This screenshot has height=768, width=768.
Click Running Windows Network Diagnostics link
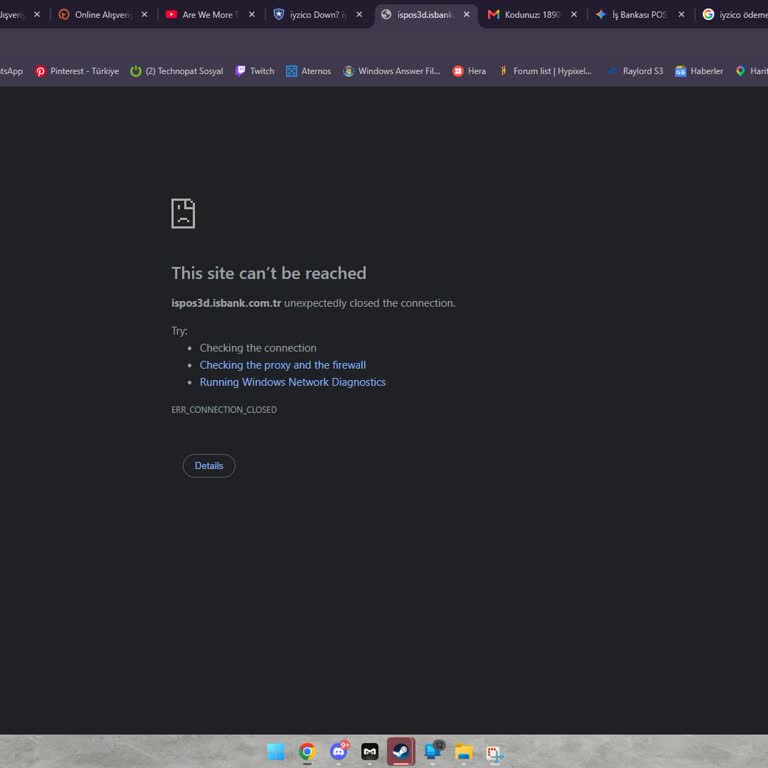292,382
